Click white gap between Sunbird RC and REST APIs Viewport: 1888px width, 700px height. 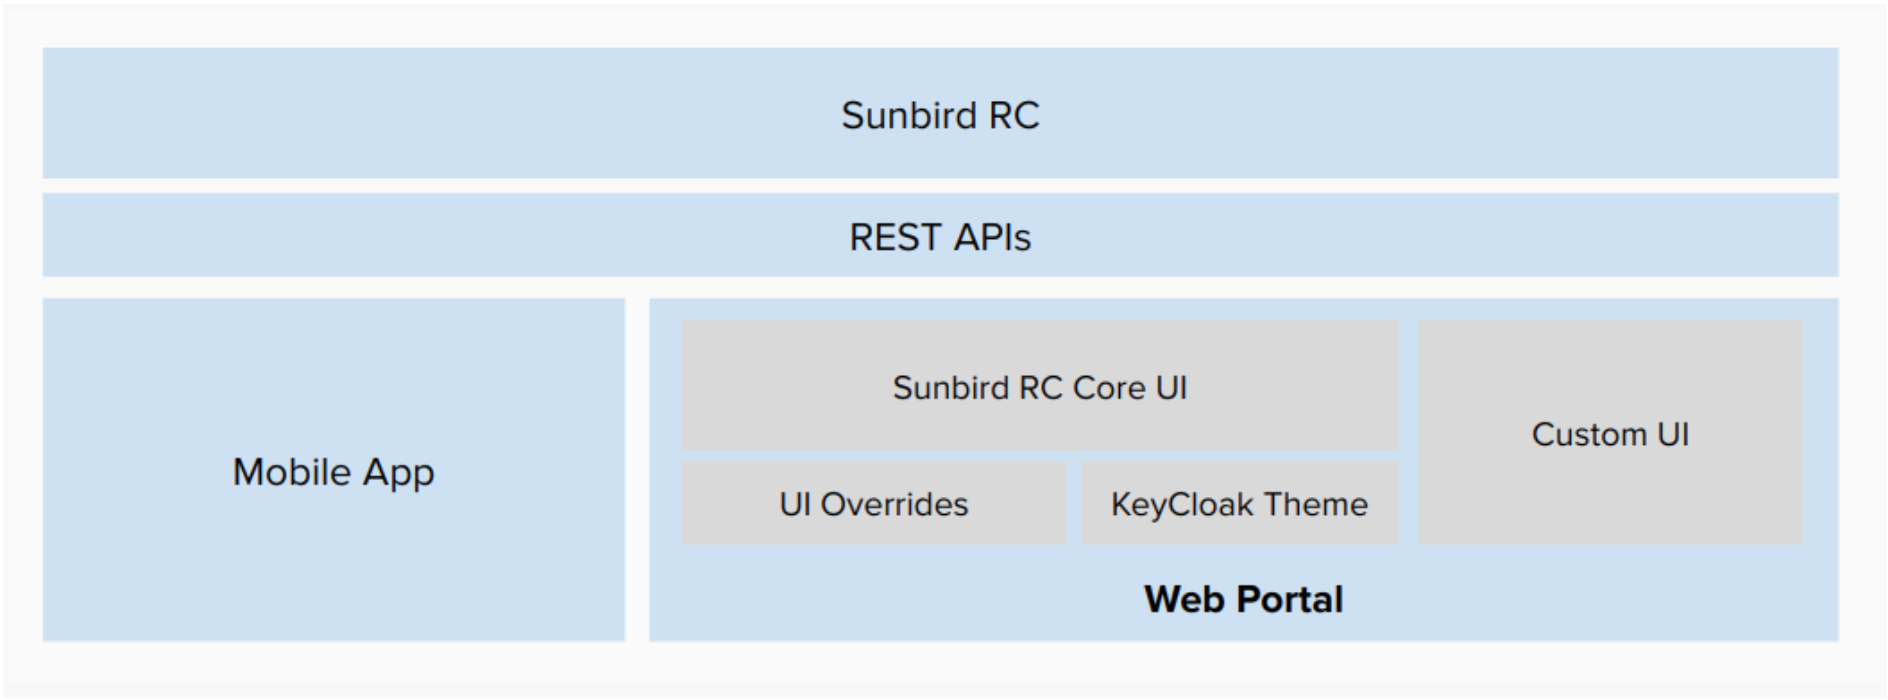(940, 186)
